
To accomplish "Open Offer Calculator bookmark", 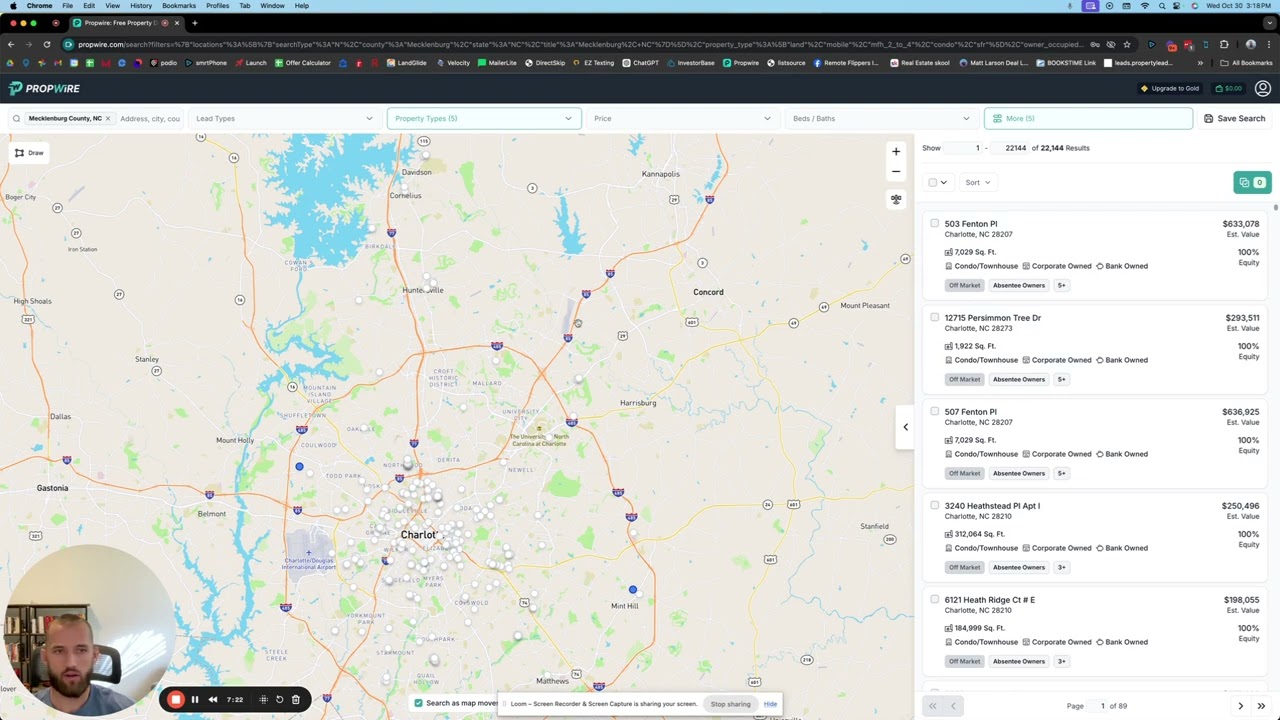I will click(302, 63).
